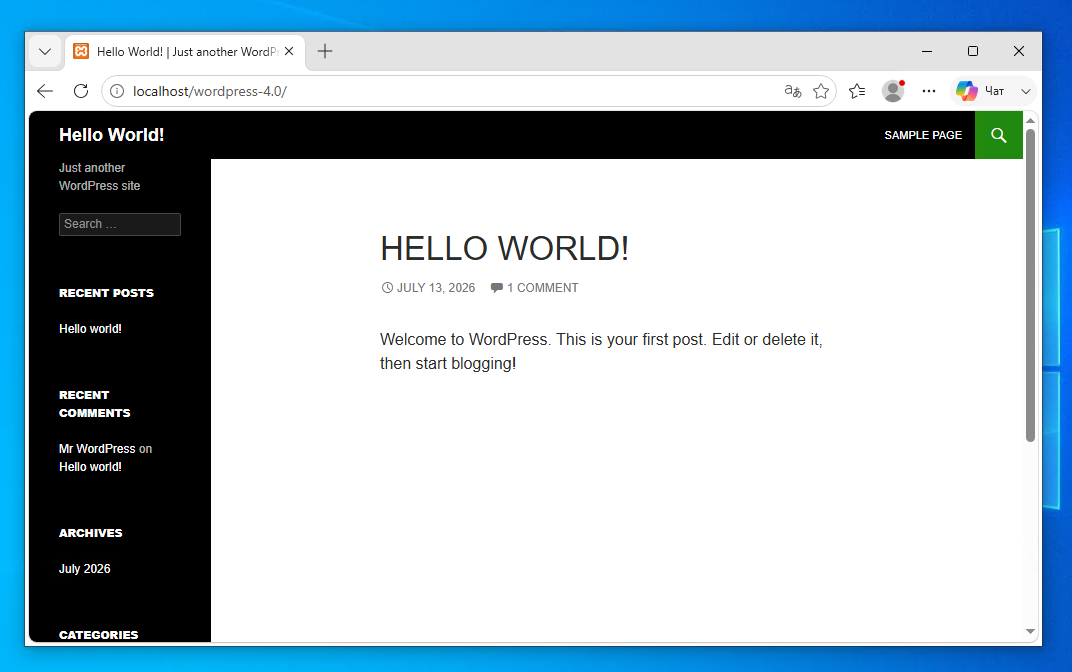The image size is (1072, 672).
Task: Open the favorites list icon
Action: [x=857, y=91]
